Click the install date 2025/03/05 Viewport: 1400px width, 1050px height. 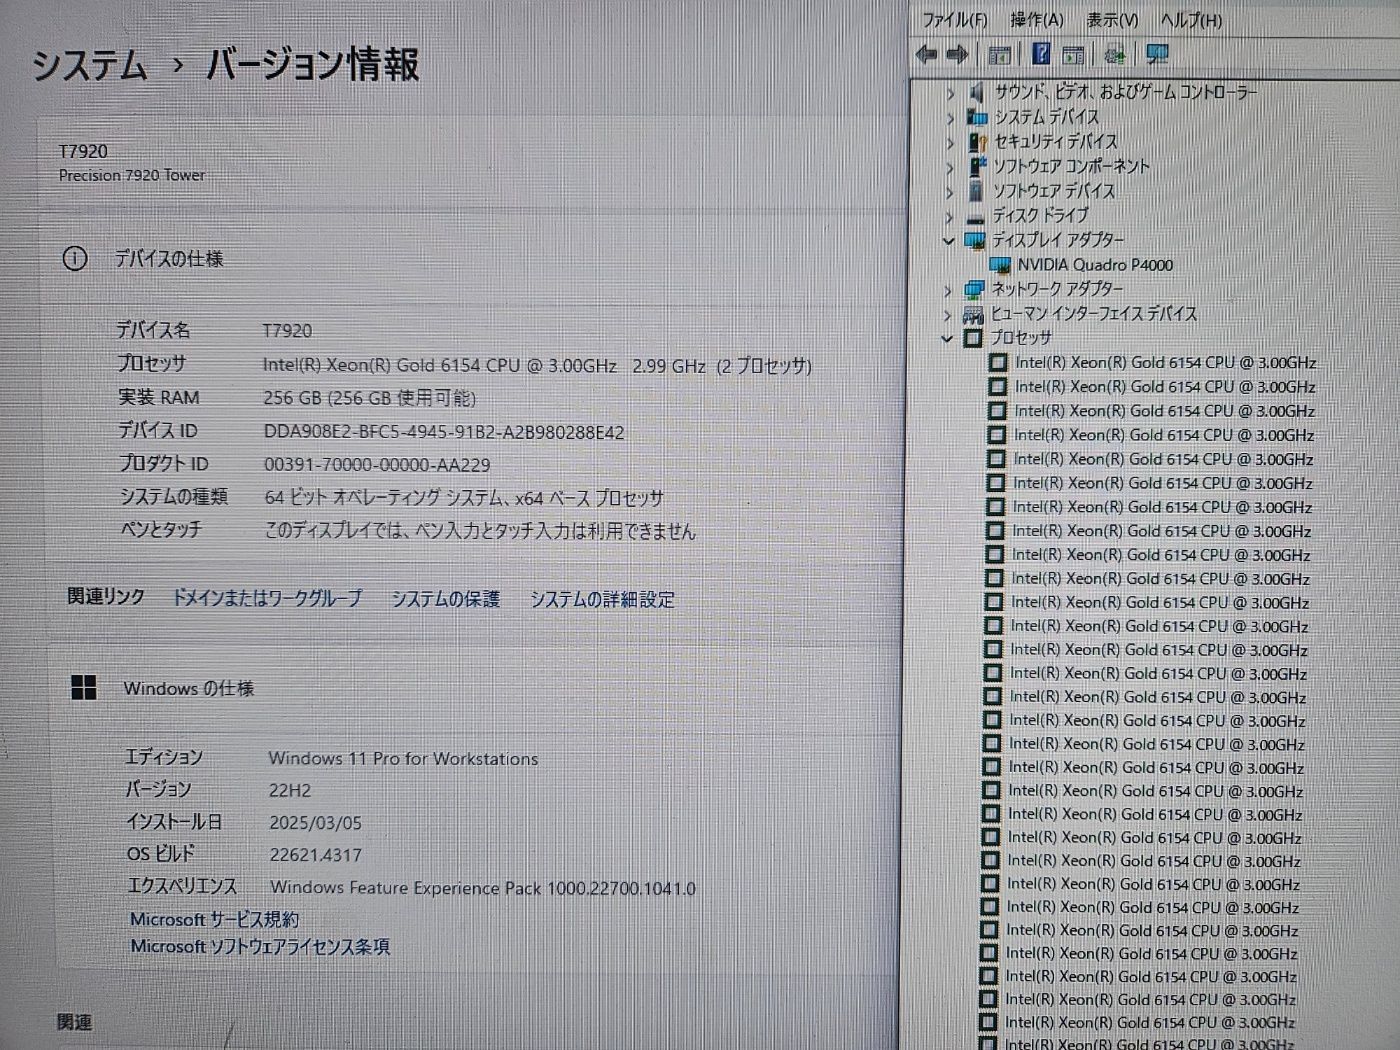tap(315, 823)
